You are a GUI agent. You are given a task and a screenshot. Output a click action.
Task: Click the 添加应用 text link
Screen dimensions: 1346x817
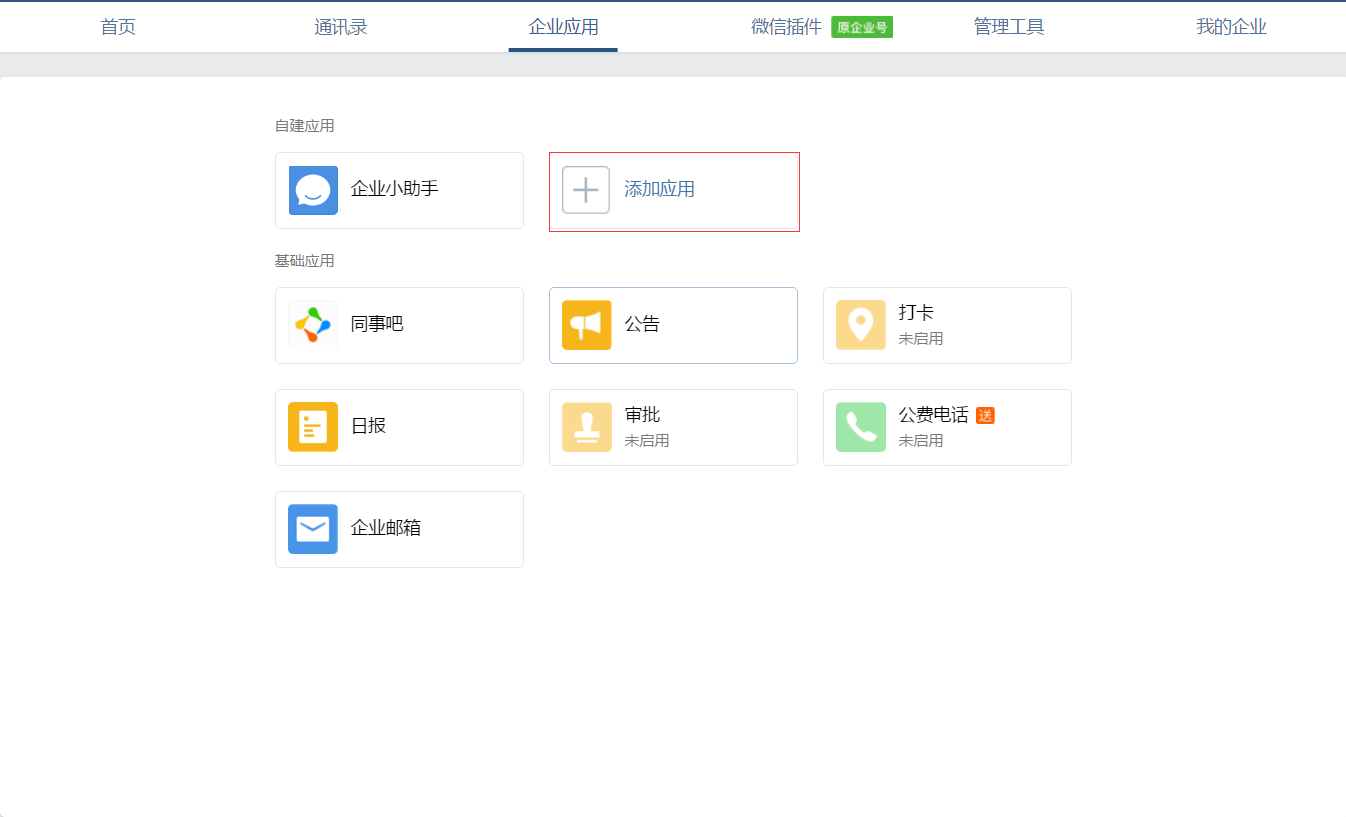click(659, 190)
